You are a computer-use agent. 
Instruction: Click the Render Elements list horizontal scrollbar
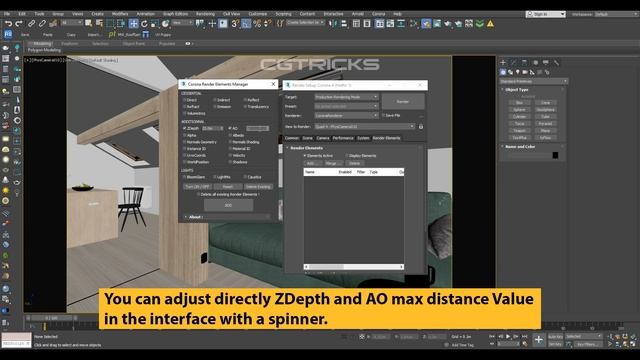(353, 267)
